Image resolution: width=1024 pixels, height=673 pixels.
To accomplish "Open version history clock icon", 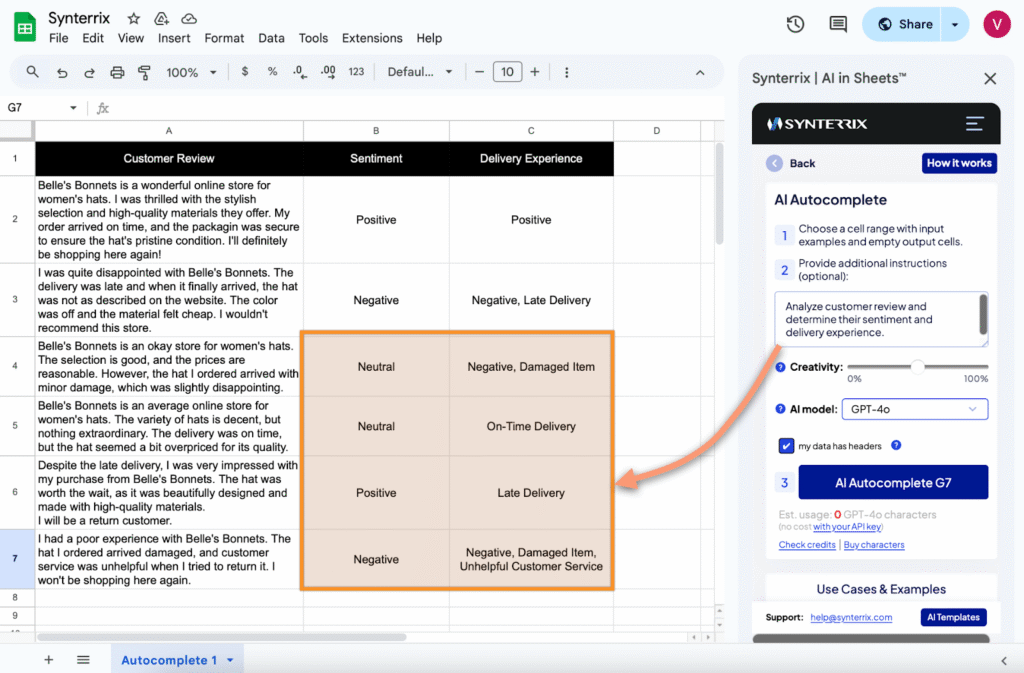I will 795,25.
